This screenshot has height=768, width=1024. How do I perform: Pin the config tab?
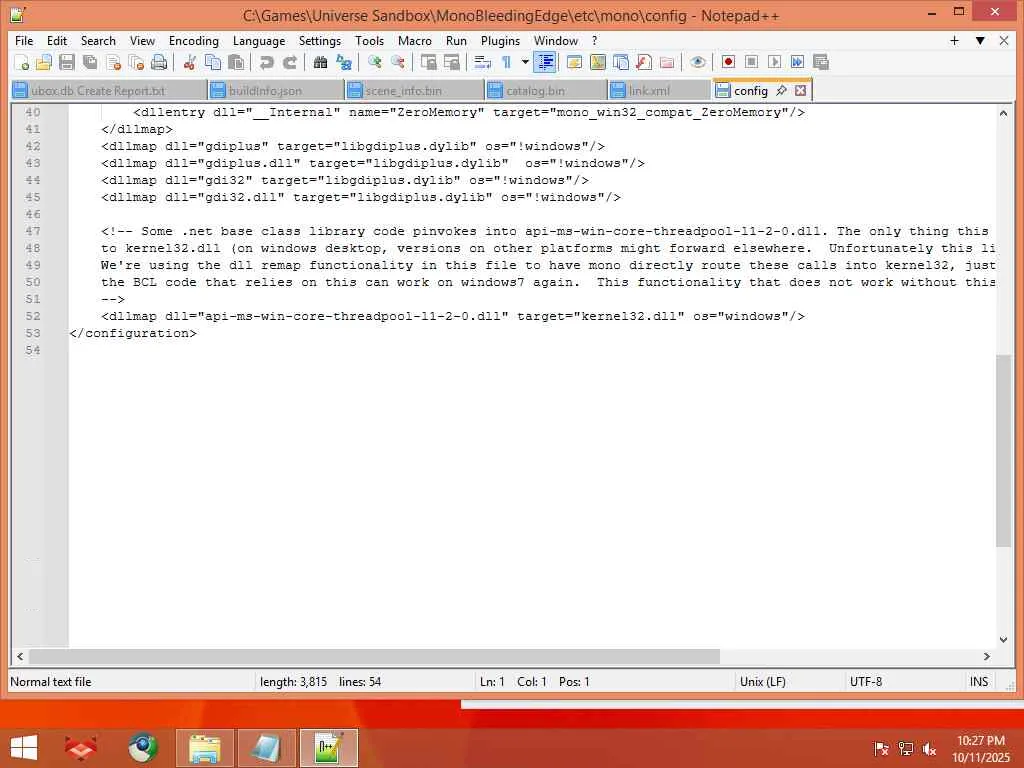[x=781, y=91]
